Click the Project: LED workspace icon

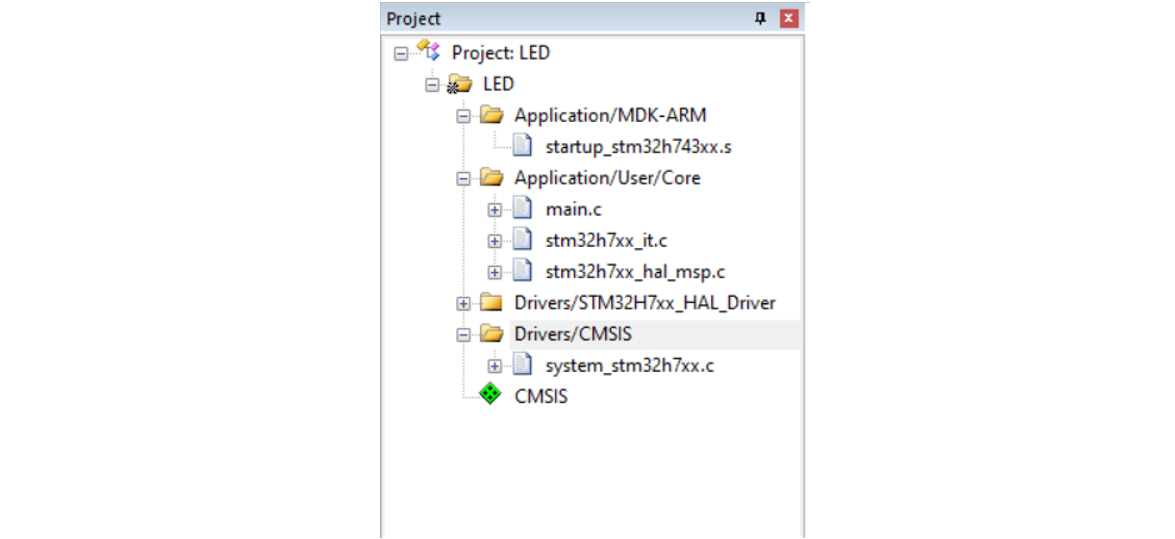(x=428, y=52)
